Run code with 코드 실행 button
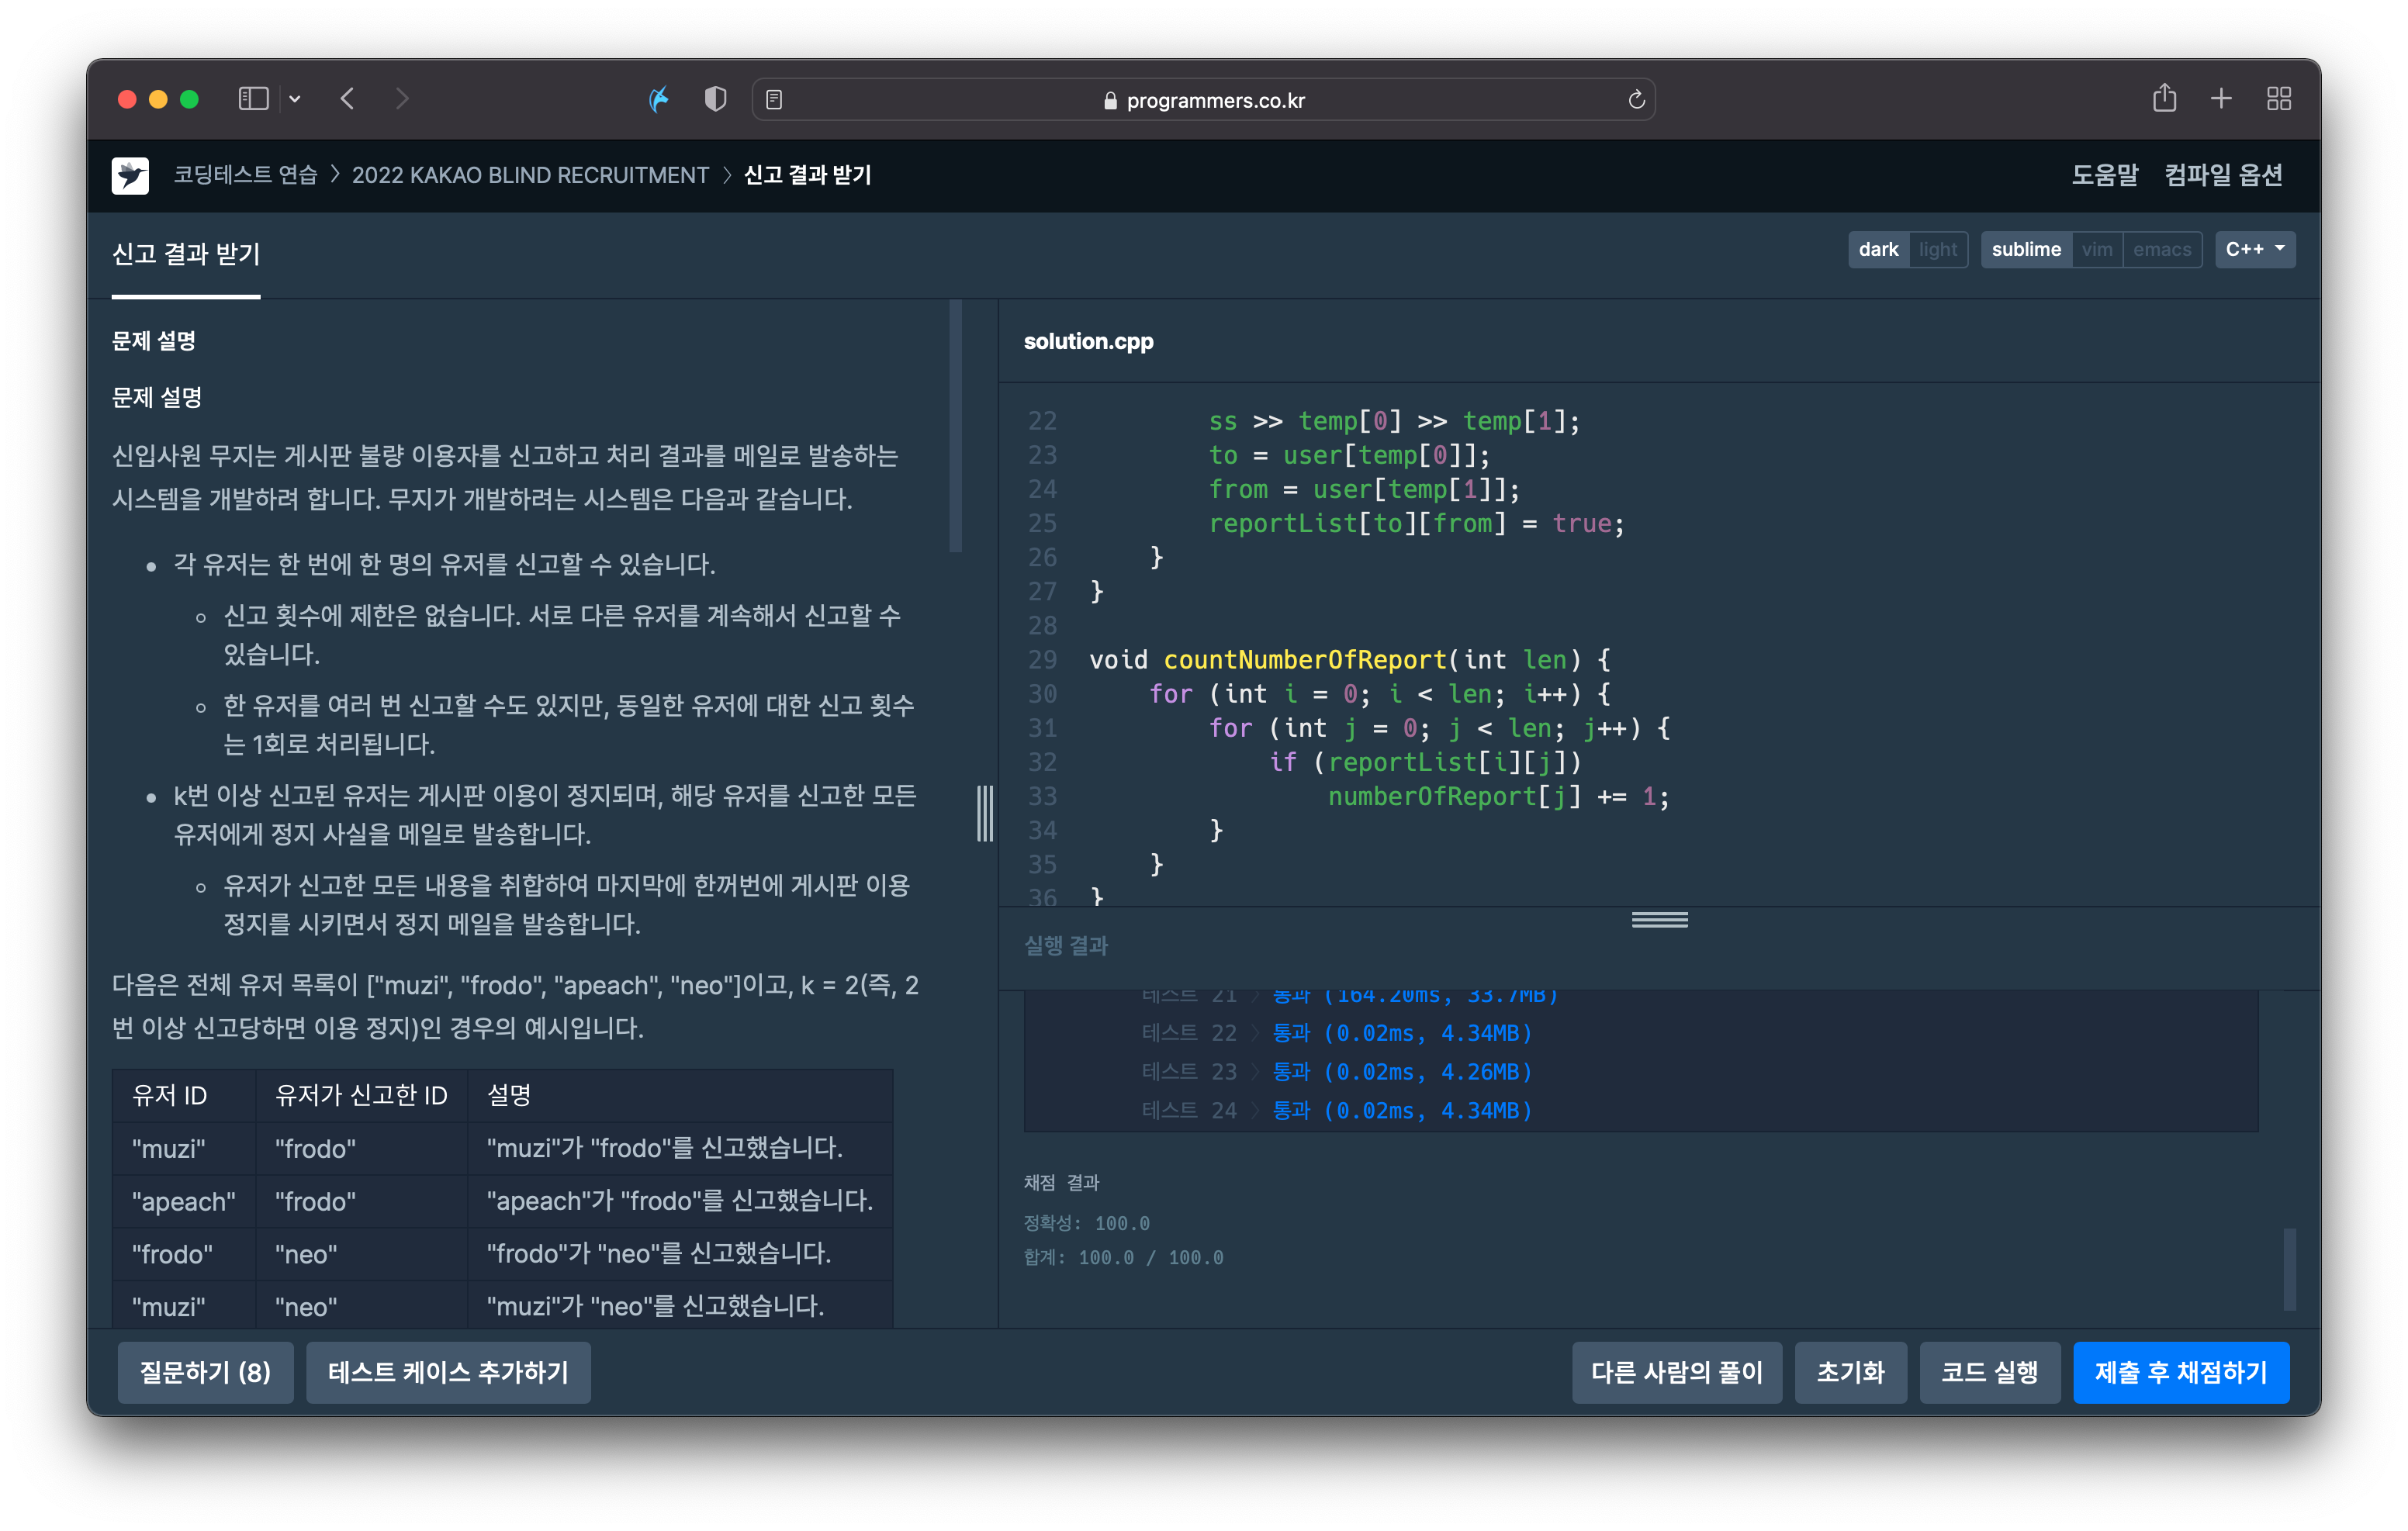Screen dimensions: 2408x1531 click(x=1989, y=1372)
